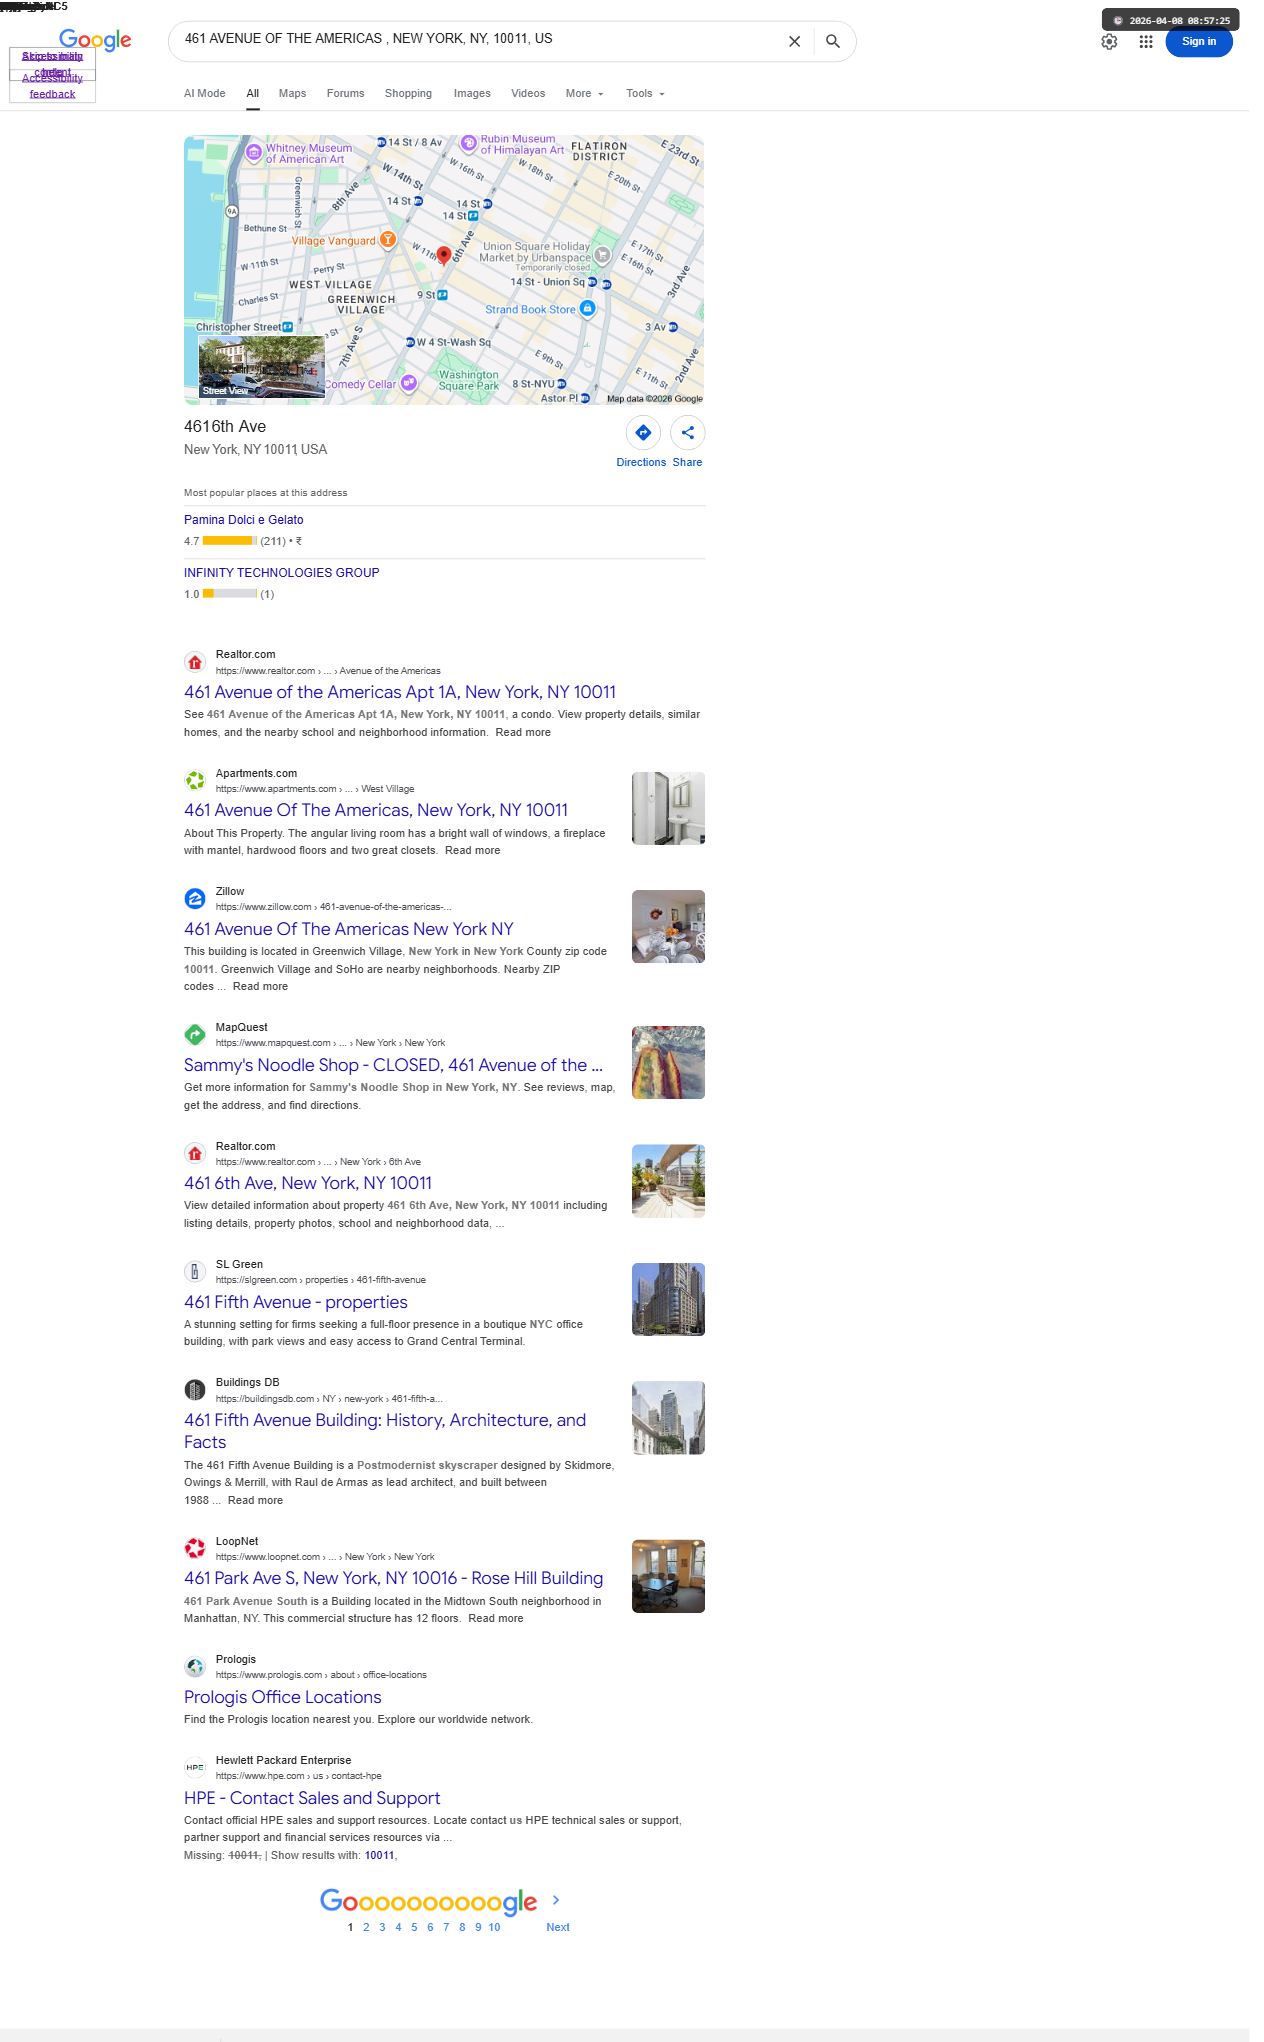
Task: Go to results page 10
Action: (494, 1927)
